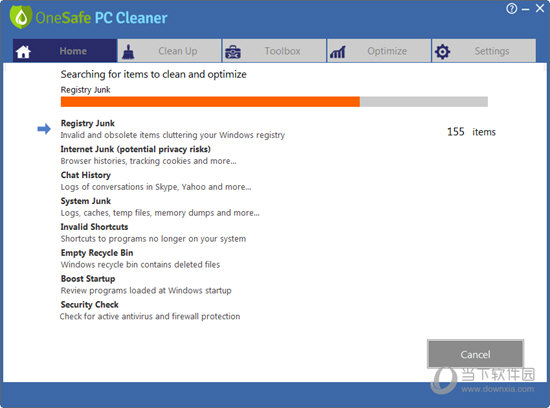Close the OneSafe PC Cleaner window
This screenshot has height=408, width=550.
tap(540, 8)
